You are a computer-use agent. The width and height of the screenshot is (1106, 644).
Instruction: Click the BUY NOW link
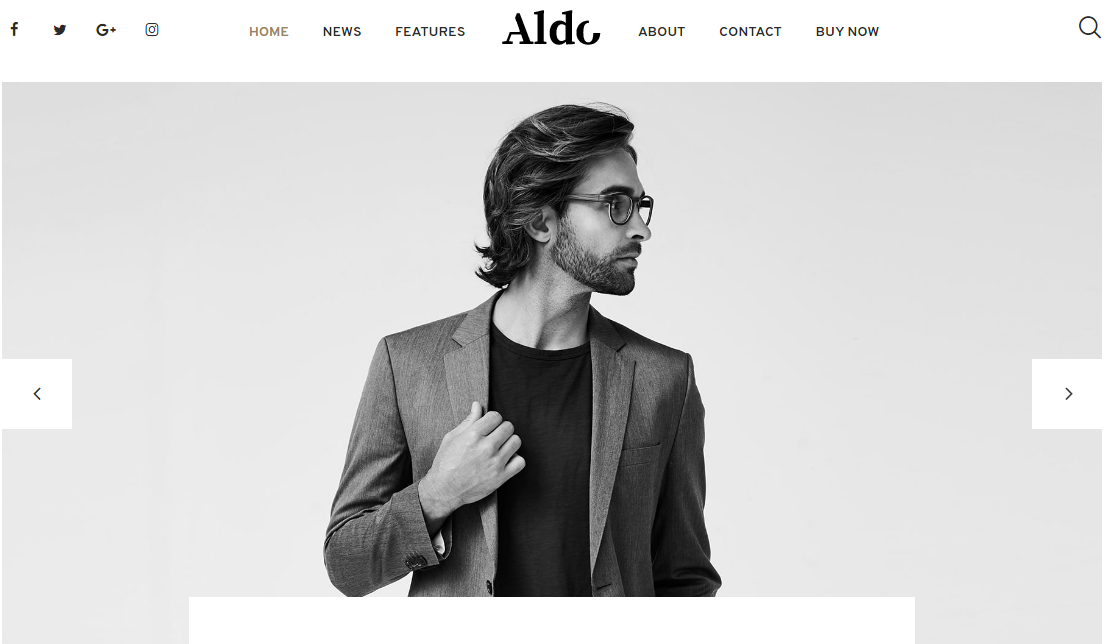pos(847,32)
